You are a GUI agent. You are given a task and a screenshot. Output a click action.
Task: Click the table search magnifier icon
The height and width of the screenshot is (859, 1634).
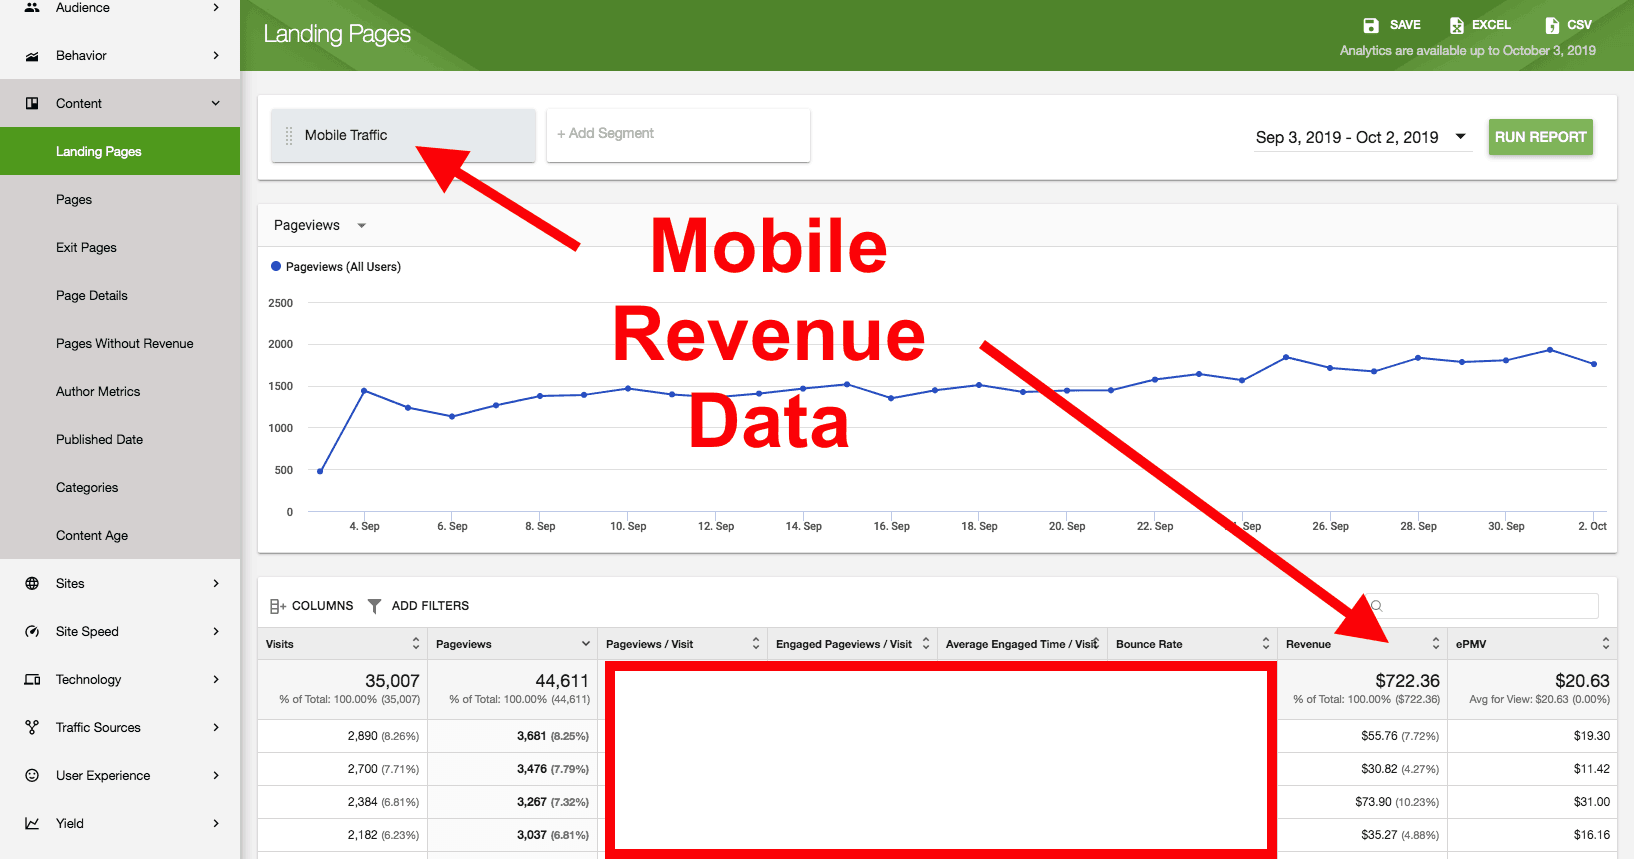pyautogui.click(x=1377, y=606)
